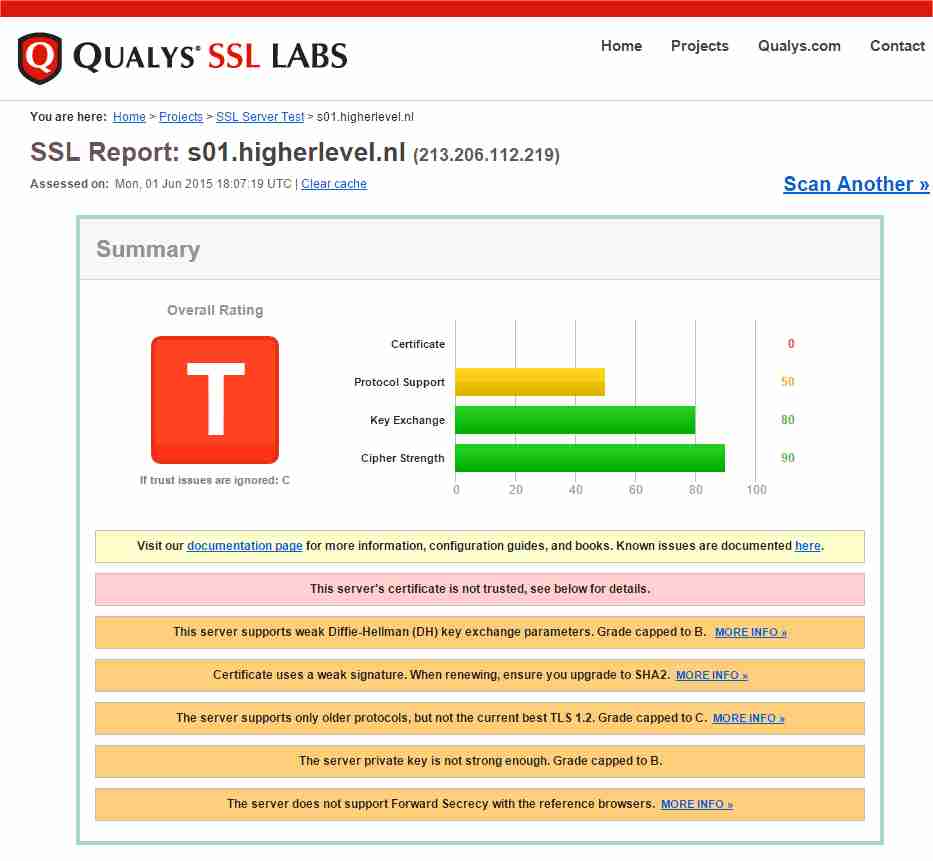The width and height of the screenshot is (933, 861).
Task: Click the Qualys SSL Labs wordmark
Action: (210, 57)
